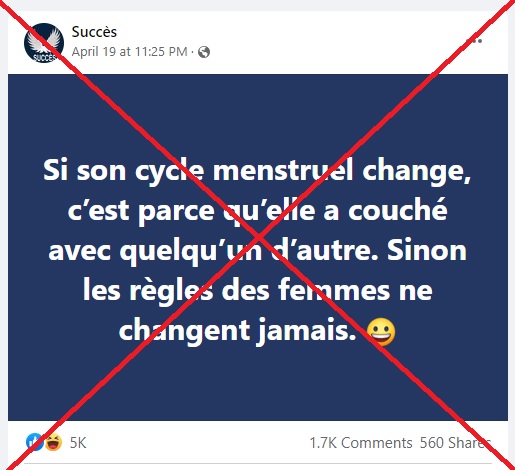The width and height of the screenshot is (515, 470).
Task: Open the three-dot post options menu
Action: [x=473, y=41]
